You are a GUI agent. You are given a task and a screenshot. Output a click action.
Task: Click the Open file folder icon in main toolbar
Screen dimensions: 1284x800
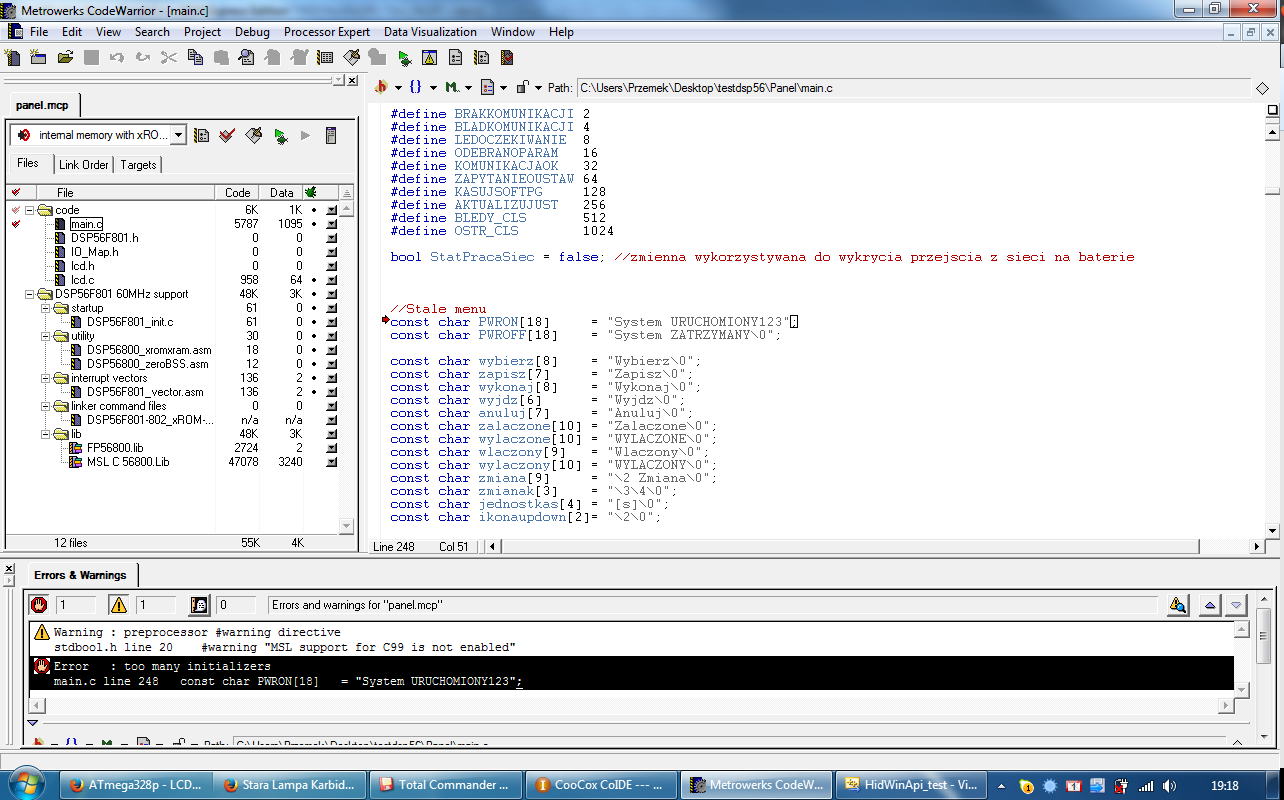pos(65,58)
